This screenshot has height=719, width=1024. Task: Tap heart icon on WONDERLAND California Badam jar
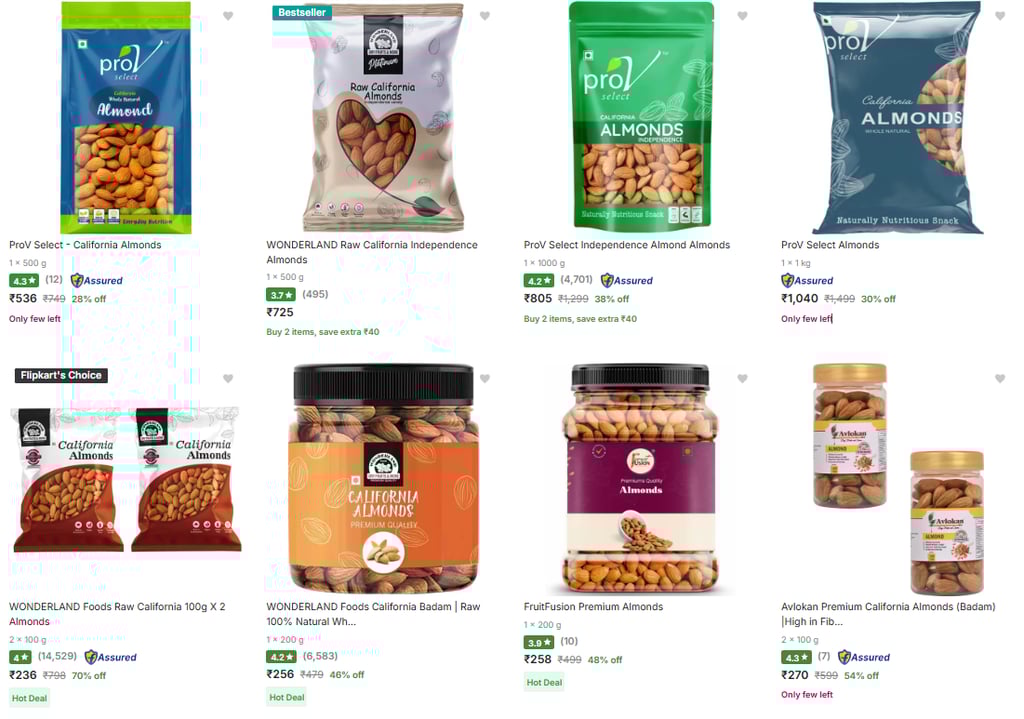click(x=485, y=378)
